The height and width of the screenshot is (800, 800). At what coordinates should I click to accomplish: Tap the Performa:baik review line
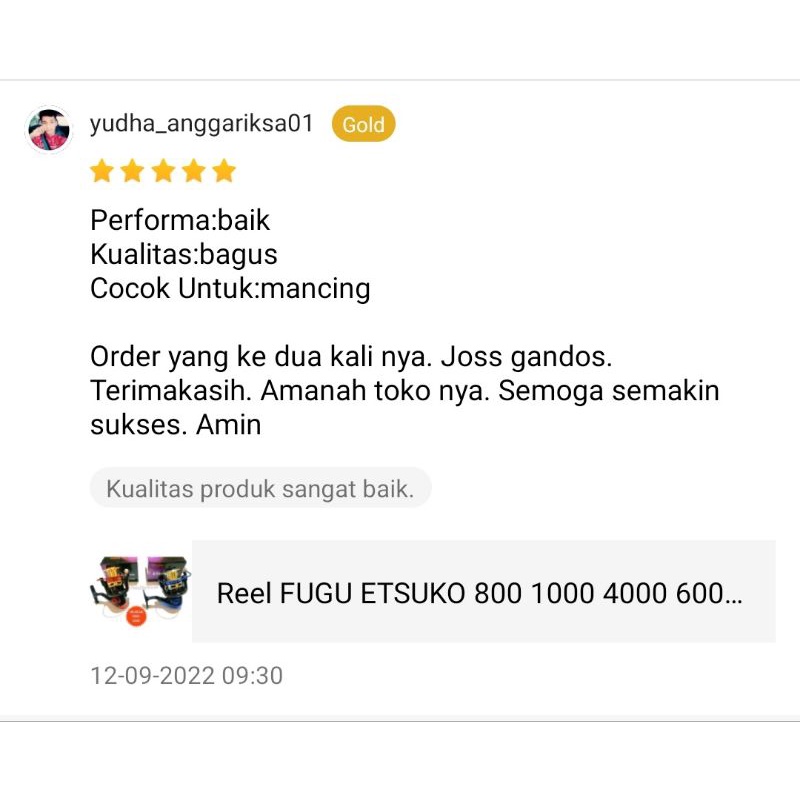180,220
